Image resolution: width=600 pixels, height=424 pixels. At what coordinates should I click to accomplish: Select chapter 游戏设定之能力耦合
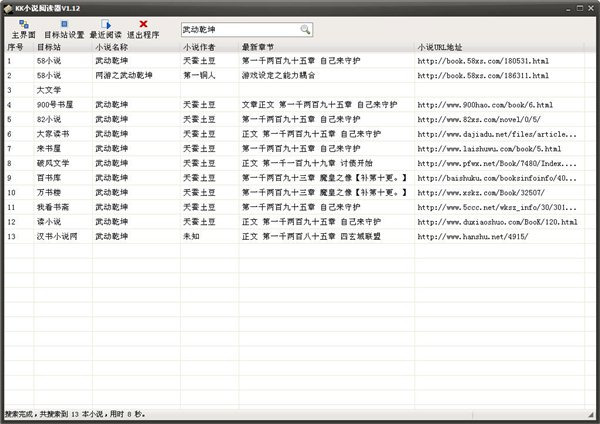[x=278, y=75]
